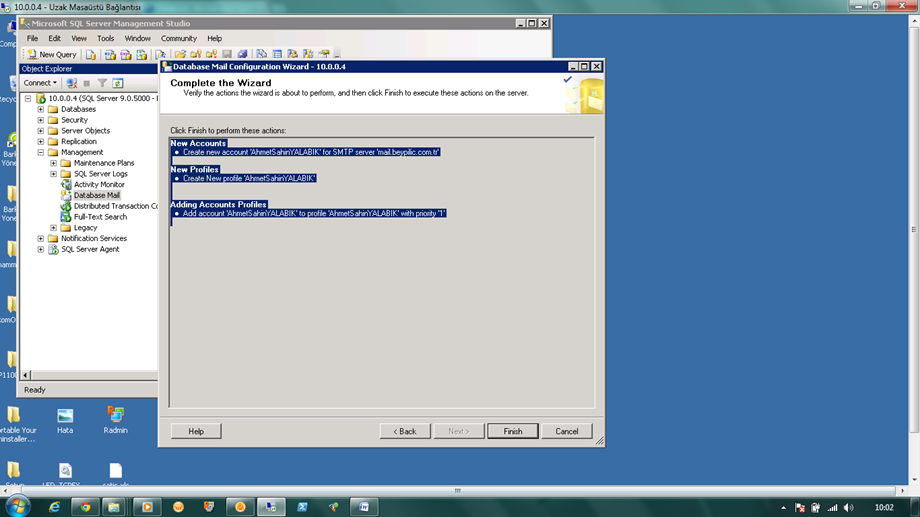
Task: Click the disabled Next button
Action: [x=459, y=431]
